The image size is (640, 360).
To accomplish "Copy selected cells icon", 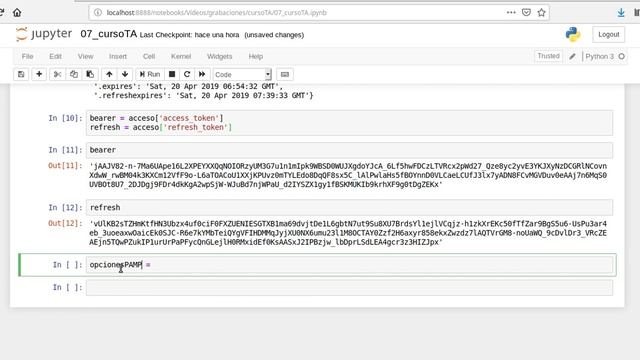I will point(74,74).
